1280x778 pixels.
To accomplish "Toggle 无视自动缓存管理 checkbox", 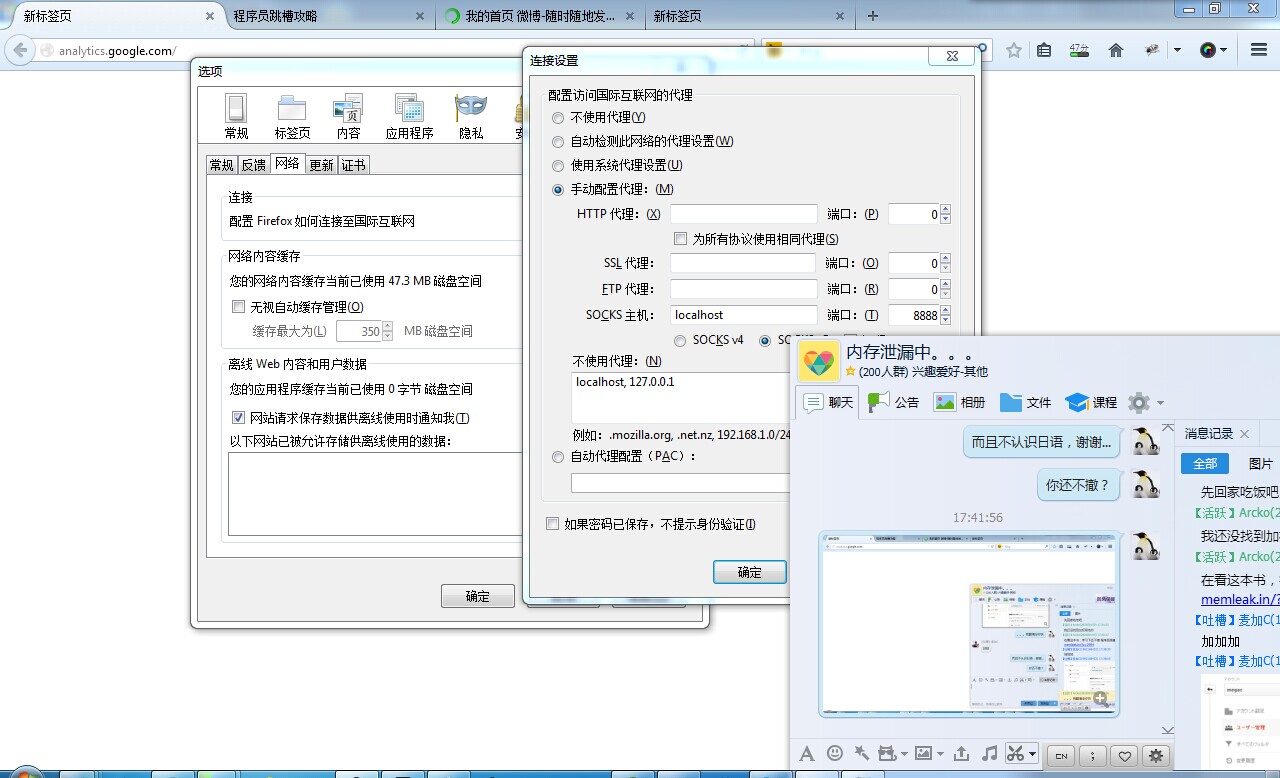I will [238, 307].
